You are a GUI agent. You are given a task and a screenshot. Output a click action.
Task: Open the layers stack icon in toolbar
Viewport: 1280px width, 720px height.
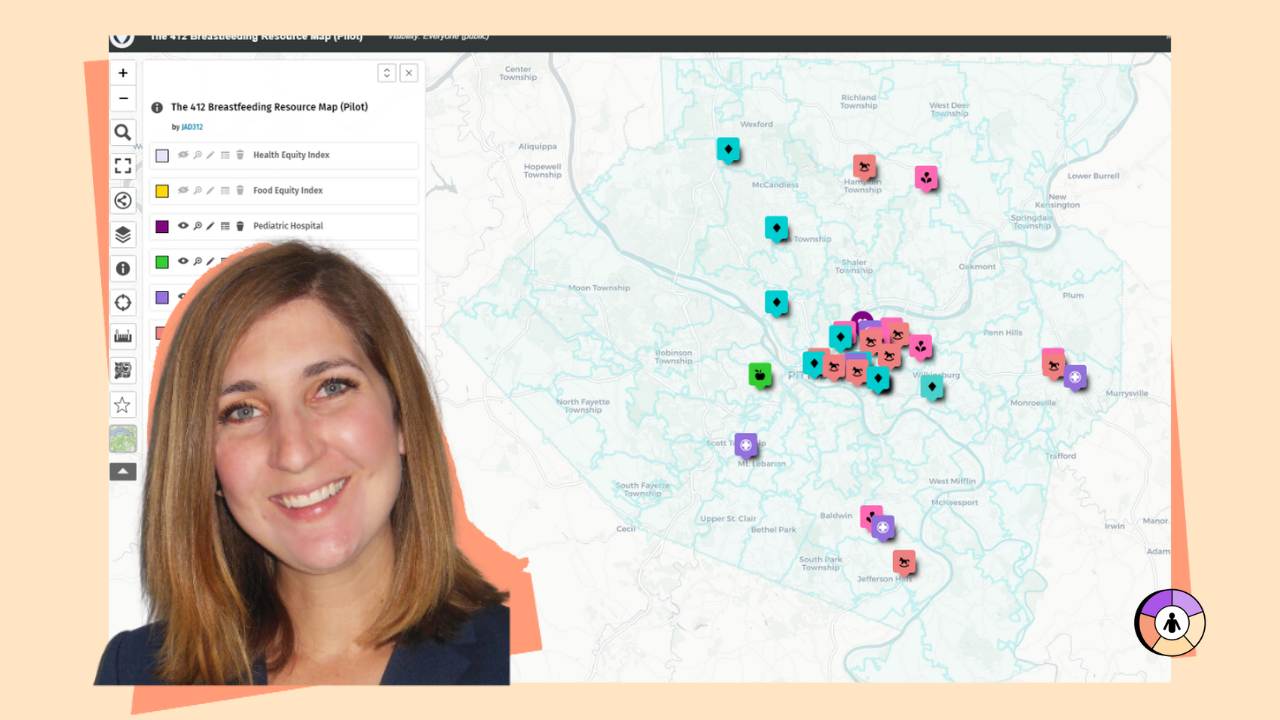click(x=123, y=234)
